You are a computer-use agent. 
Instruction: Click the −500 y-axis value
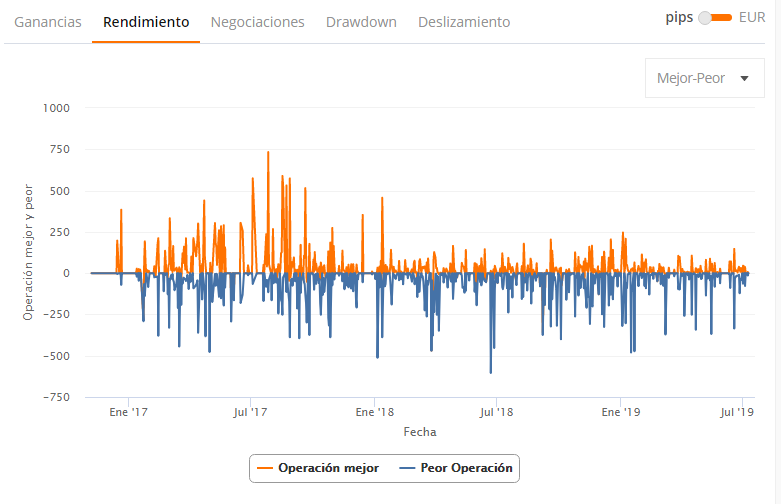[56, 356]
